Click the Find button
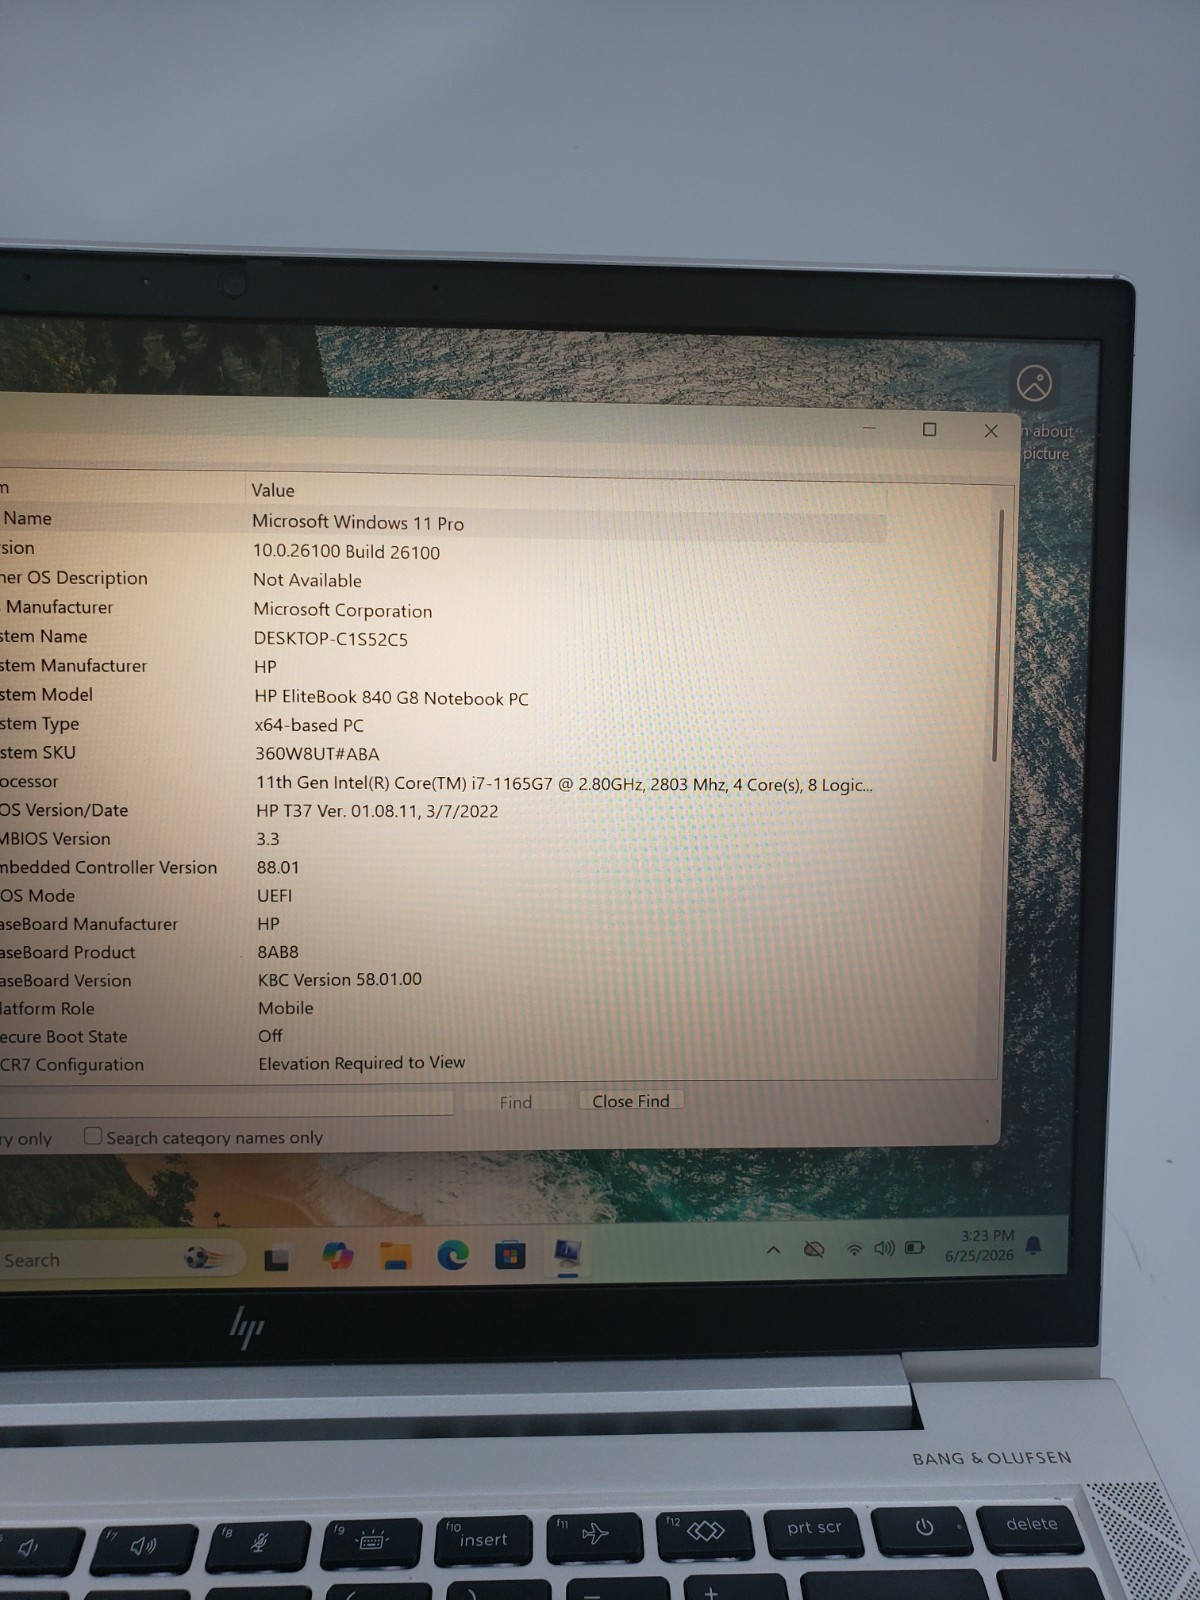This screenshot has width=1200, height=1600. [515, 1102]
